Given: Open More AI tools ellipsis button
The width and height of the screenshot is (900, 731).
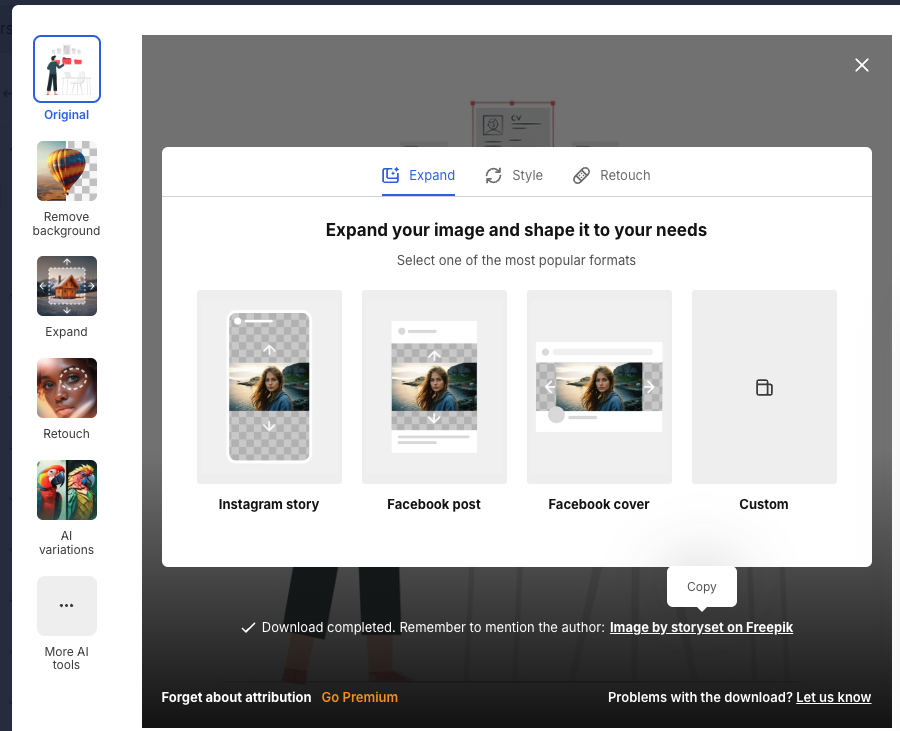Looking at the screenshot, I should 67,606.
